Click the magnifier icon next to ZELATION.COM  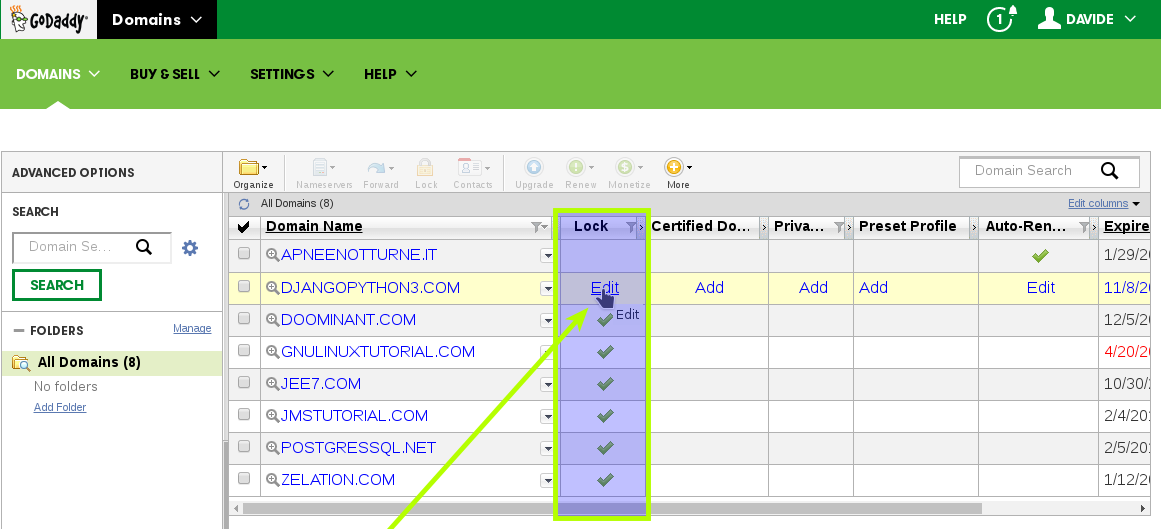[272, 479]
